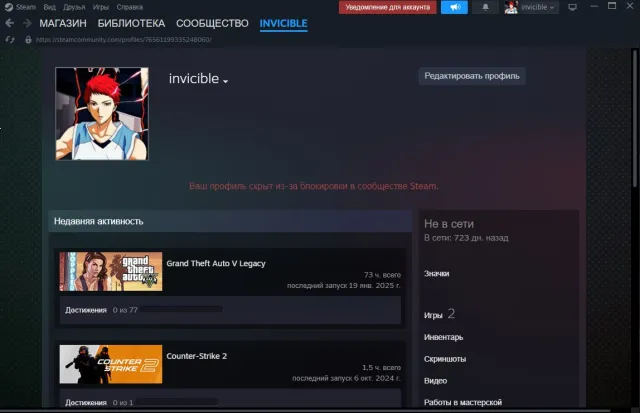Image resolution: width=640 pixels, height=413 pixels.
Task: Click the 1,5 ч. всего playtime text
Action: coord(381,368)
